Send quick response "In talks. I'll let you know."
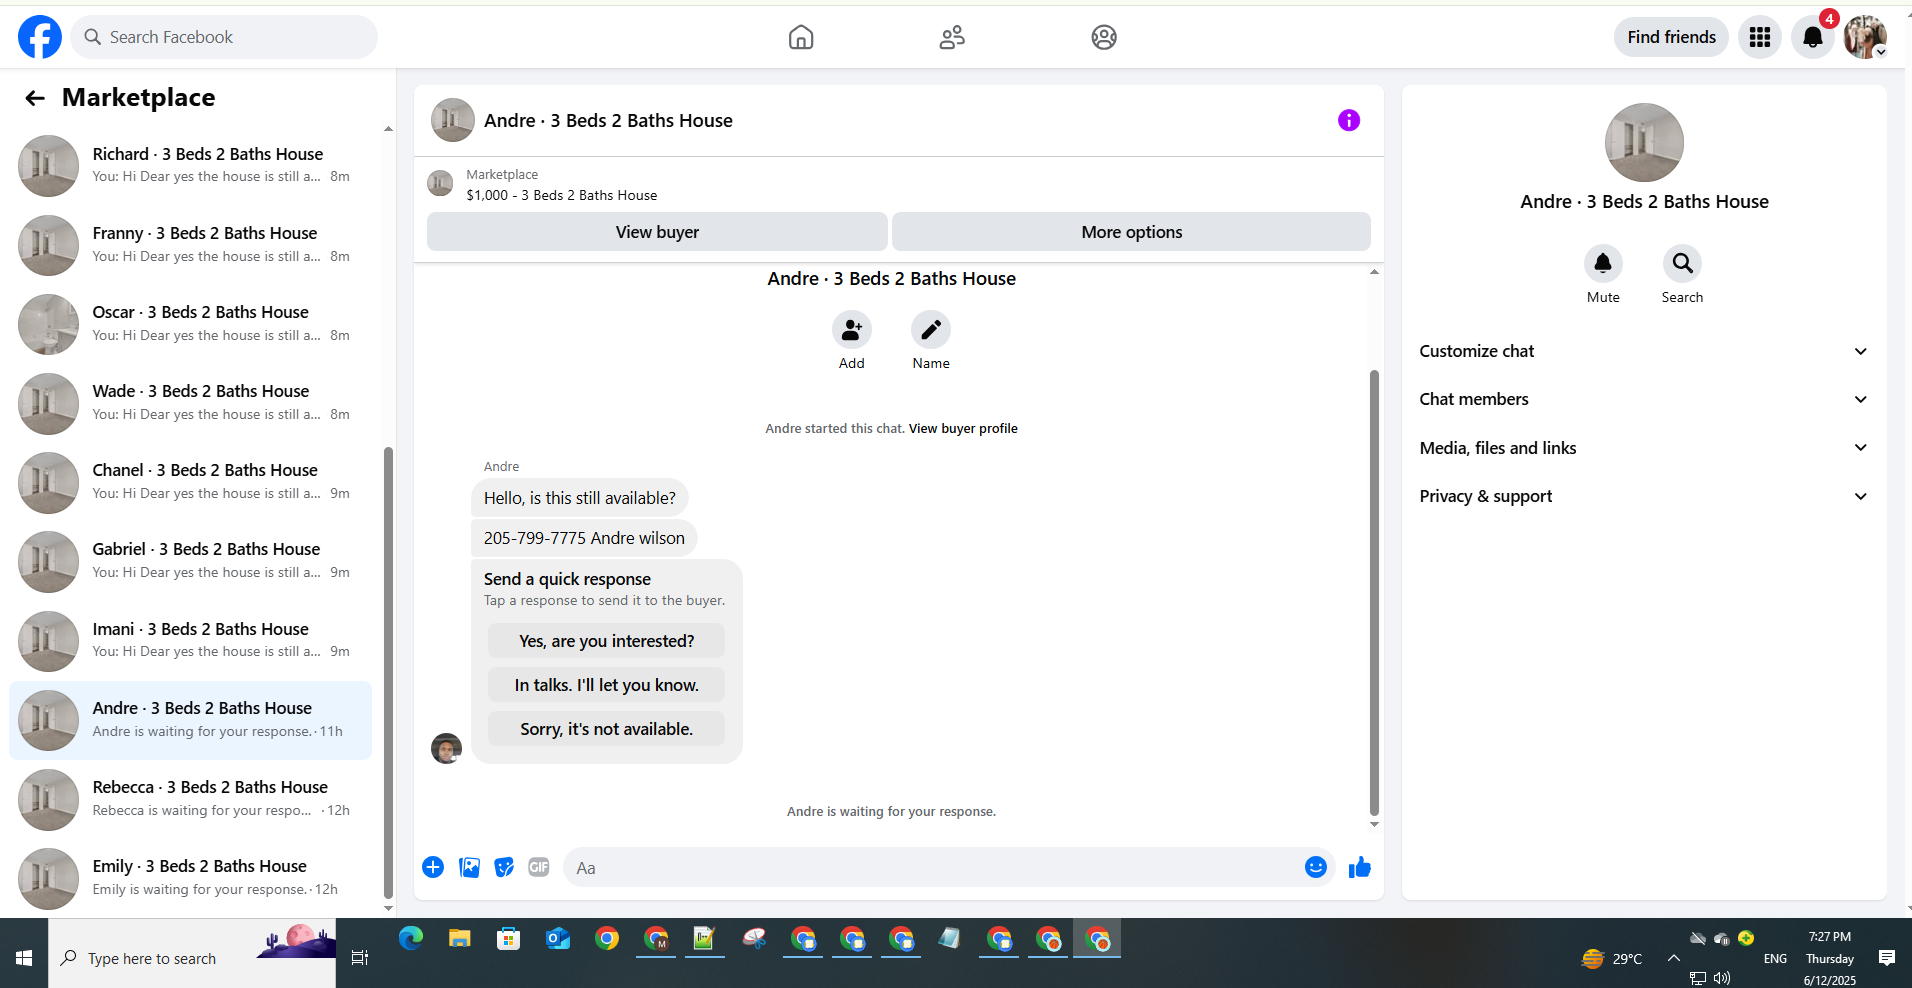The height and width of the screenshot is (988, 1912). pos(606,685)
